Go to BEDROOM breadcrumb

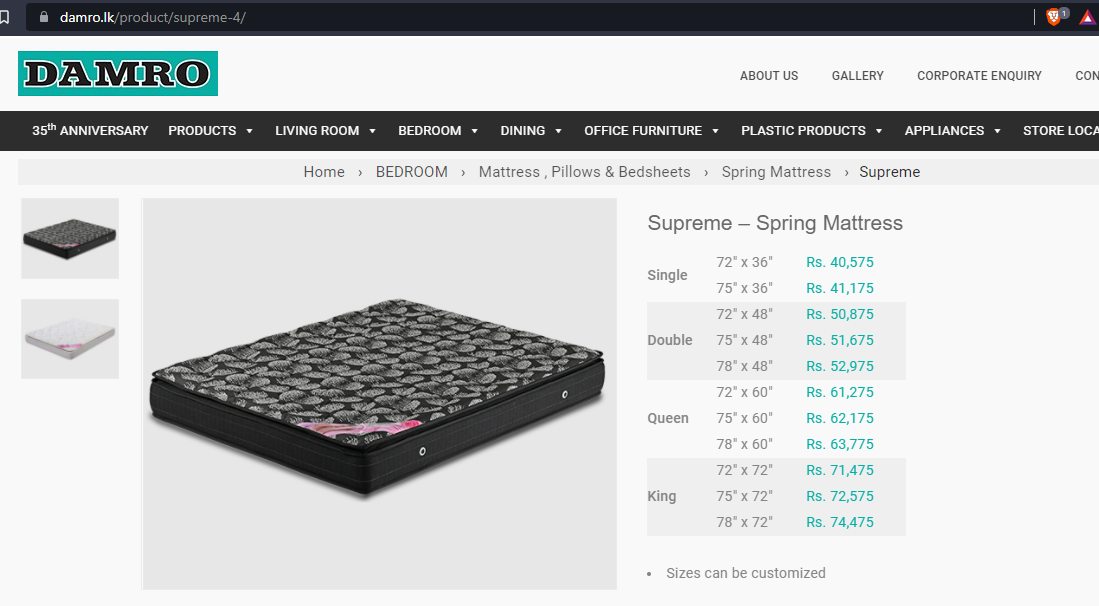point(411,172)
